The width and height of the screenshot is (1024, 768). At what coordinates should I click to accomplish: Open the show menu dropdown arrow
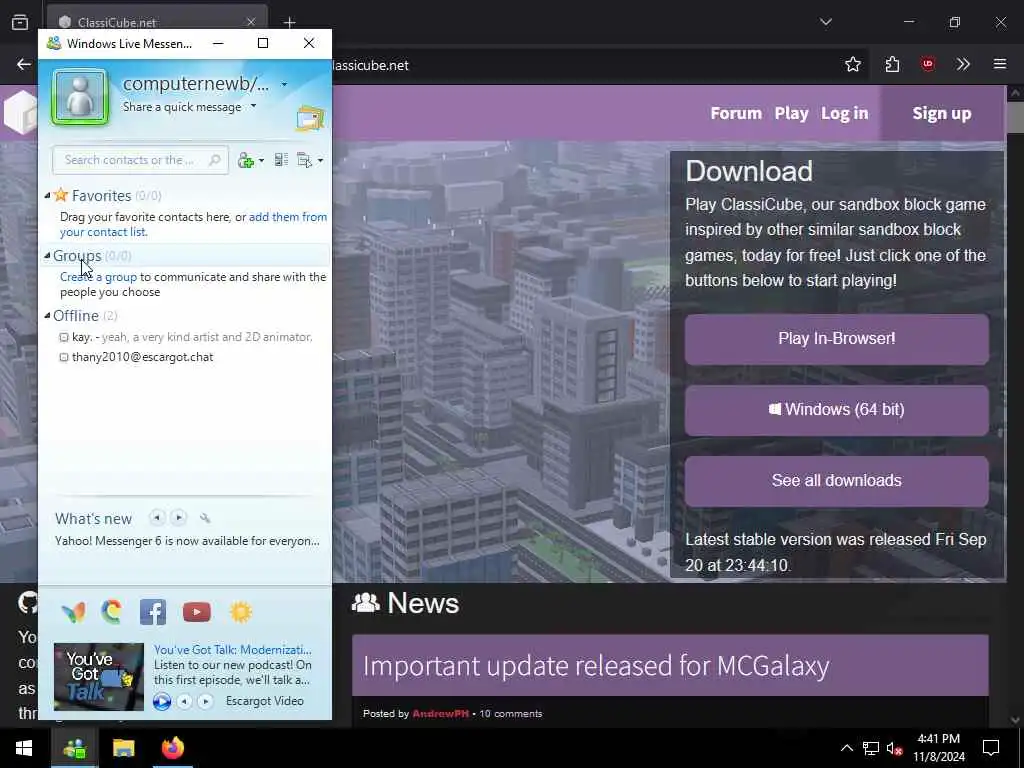pyautogui.click(x=320, y=161)
